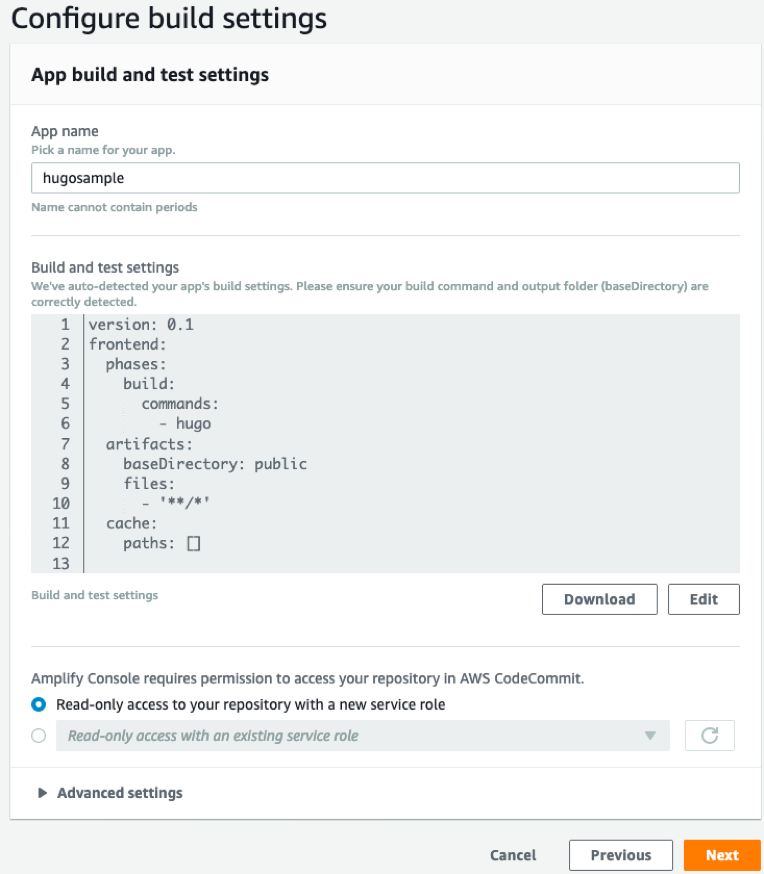Expand the Advanced settings section
Viewport: 764px width, 874px height.
[x=110, y=793]
